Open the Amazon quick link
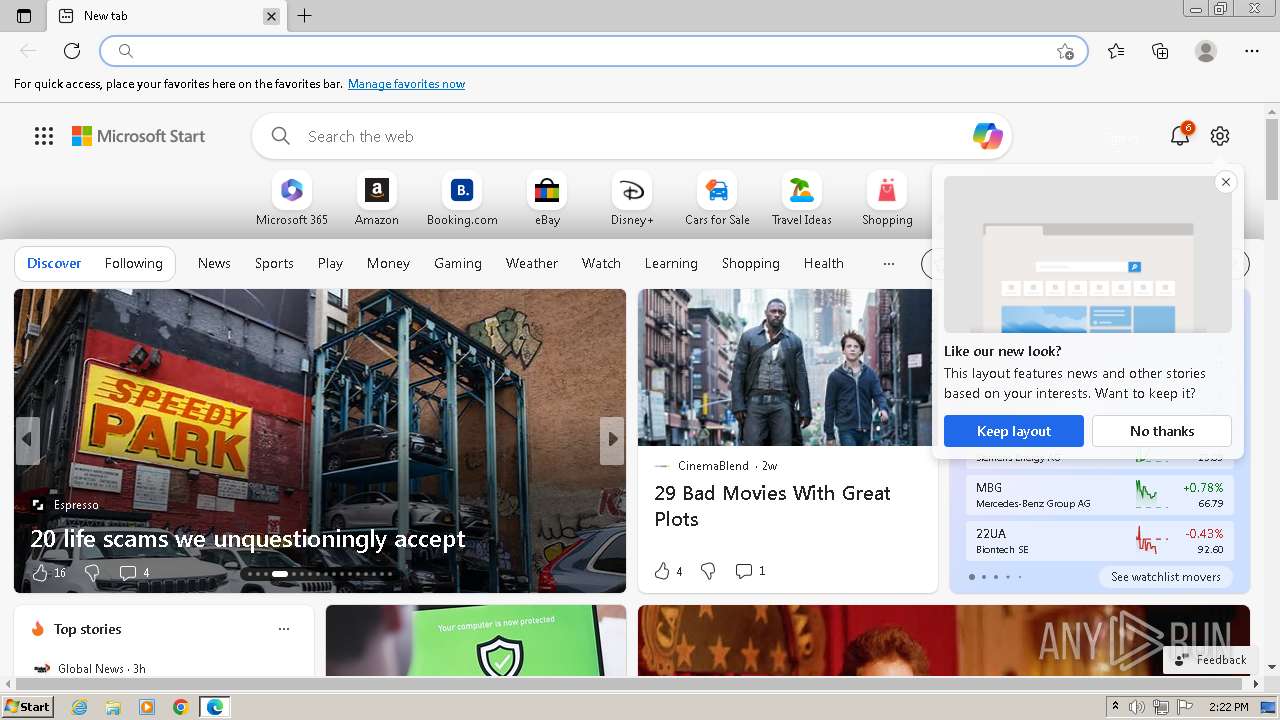This screenshot has height=720, width=1280. tap(377, 199)
